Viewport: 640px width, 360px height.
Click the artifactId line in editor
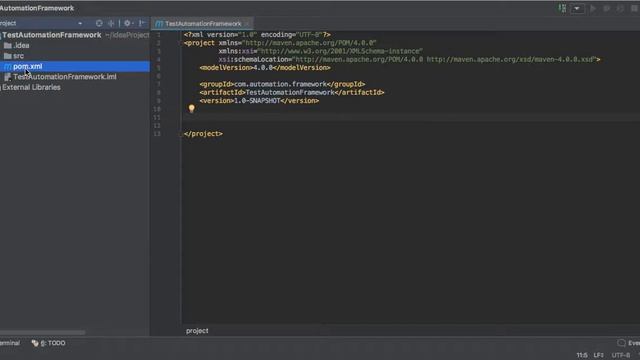click(x=292, y=93)
